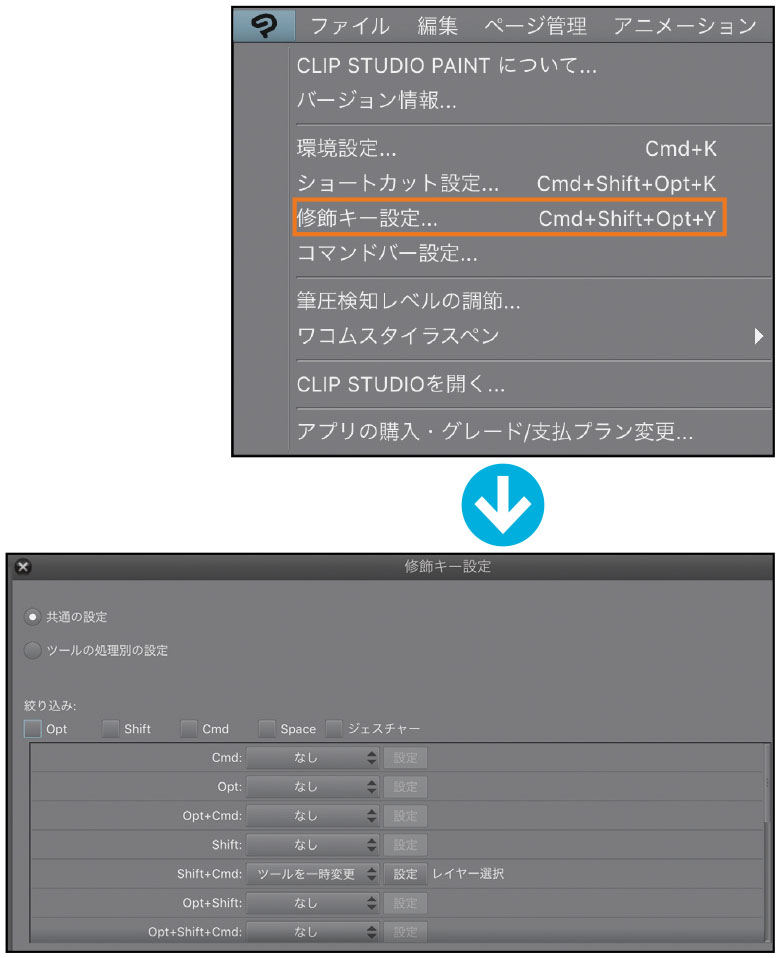The width and height of the screenshot is (780, 958).
Task: Click 設定 button in Shift: row
Action: point(406,845)
